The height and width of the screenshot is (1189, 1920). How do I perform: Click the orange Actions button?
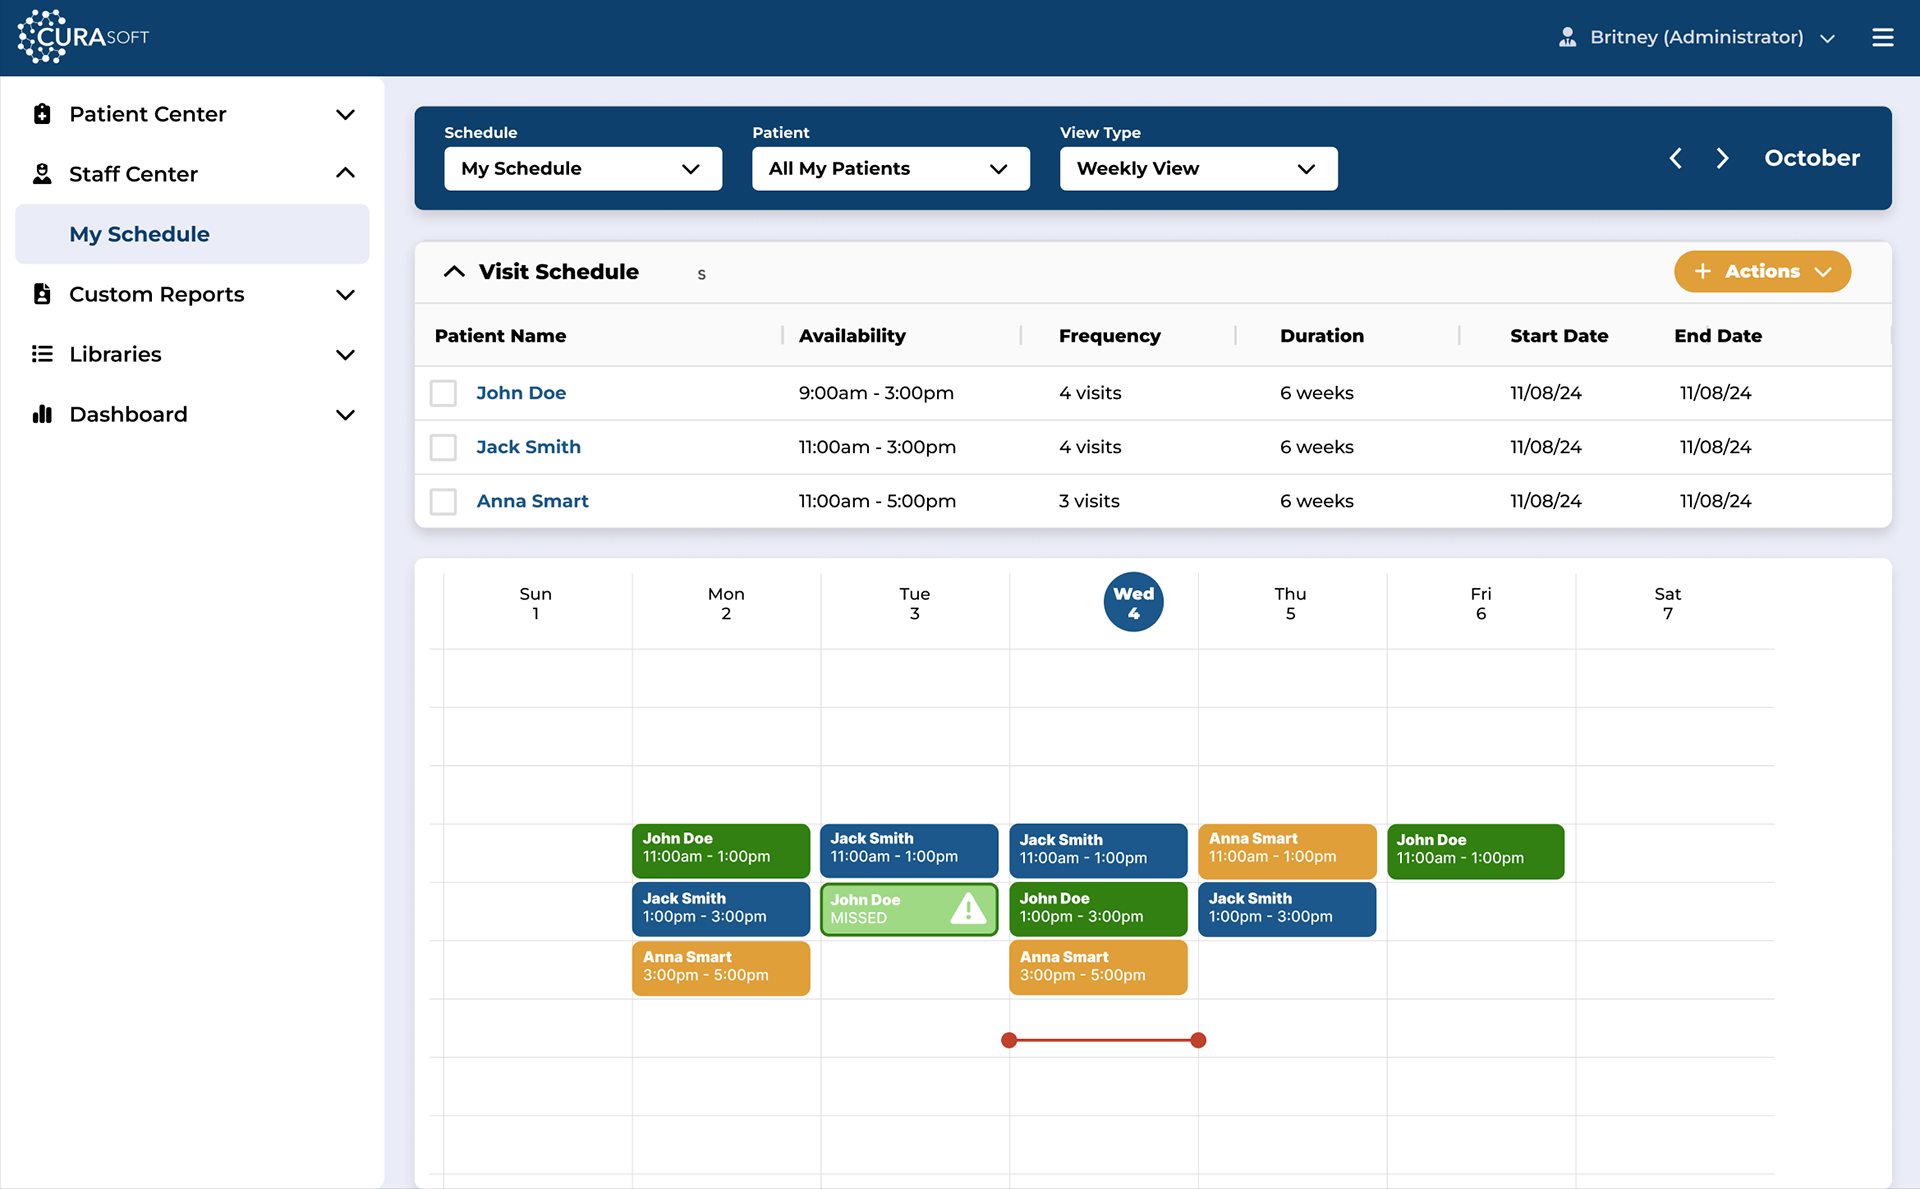click(x=1762, y=272)
